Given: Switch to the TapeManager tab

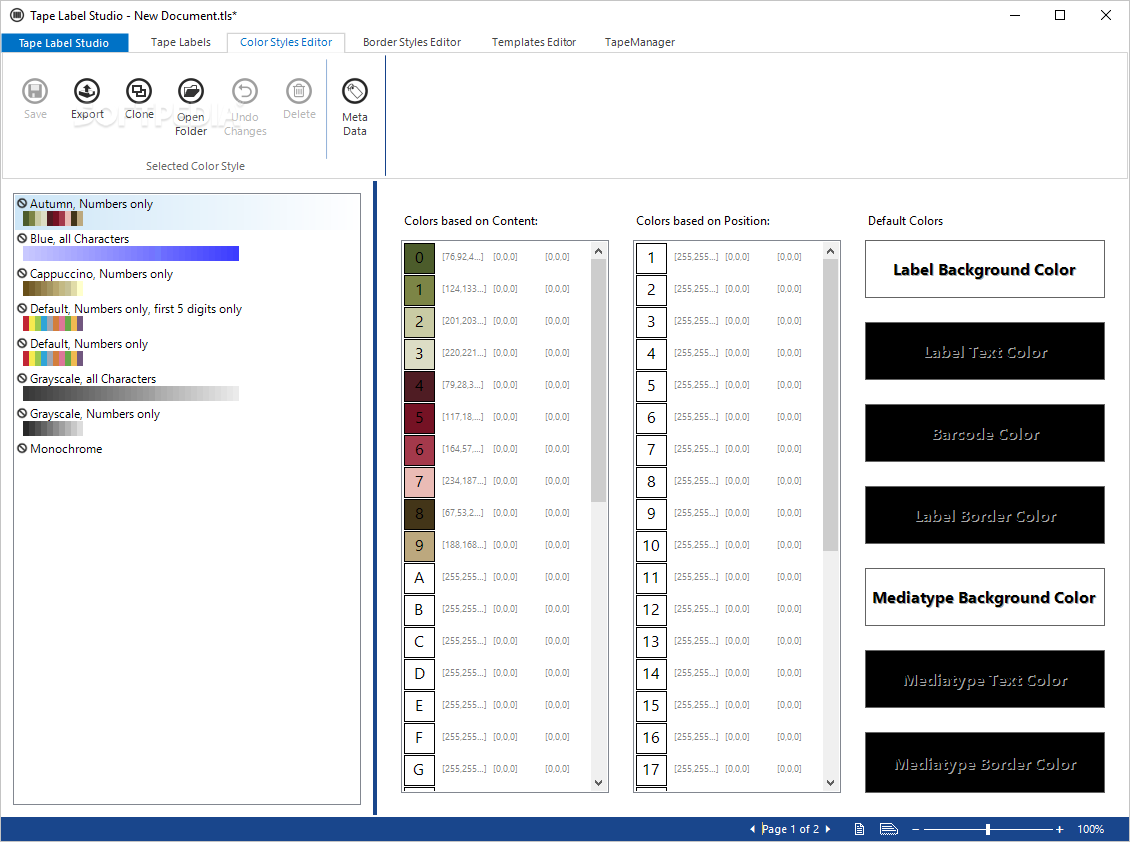Looking at the screenshot, I should pyautogui.click(x=640, y=42).
